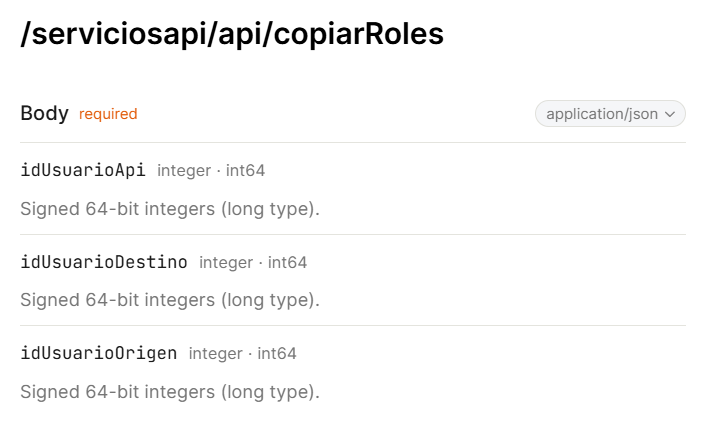
Task: Click the description text under idUsuarioDestino
Action: [x=170, y=300]
